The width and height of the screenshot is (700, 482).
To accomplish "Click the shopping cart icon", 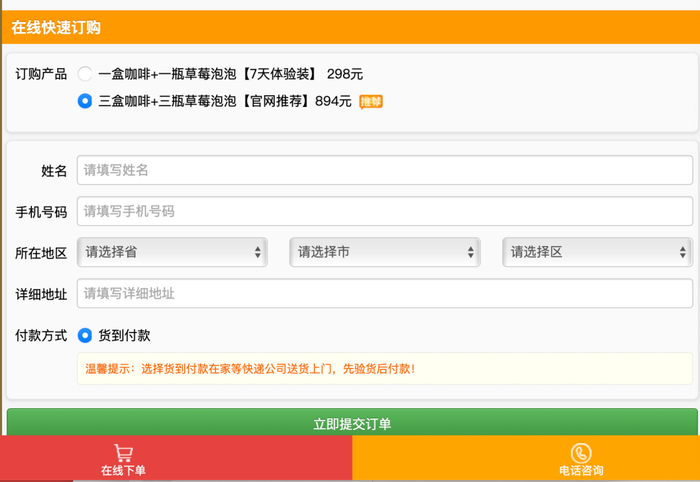I will point(123,453).
